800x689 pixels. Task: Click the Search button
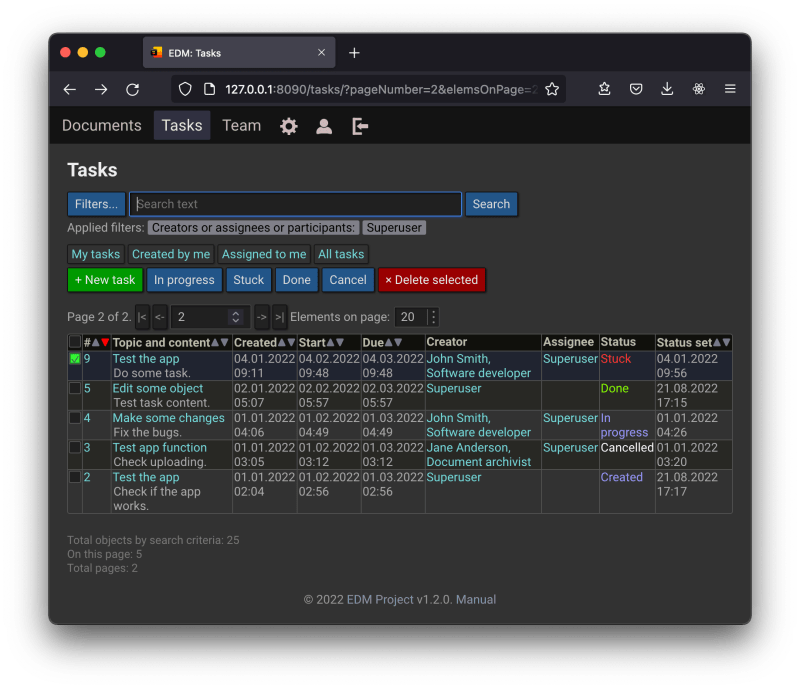pyautogui.click(x=491, y=204)
